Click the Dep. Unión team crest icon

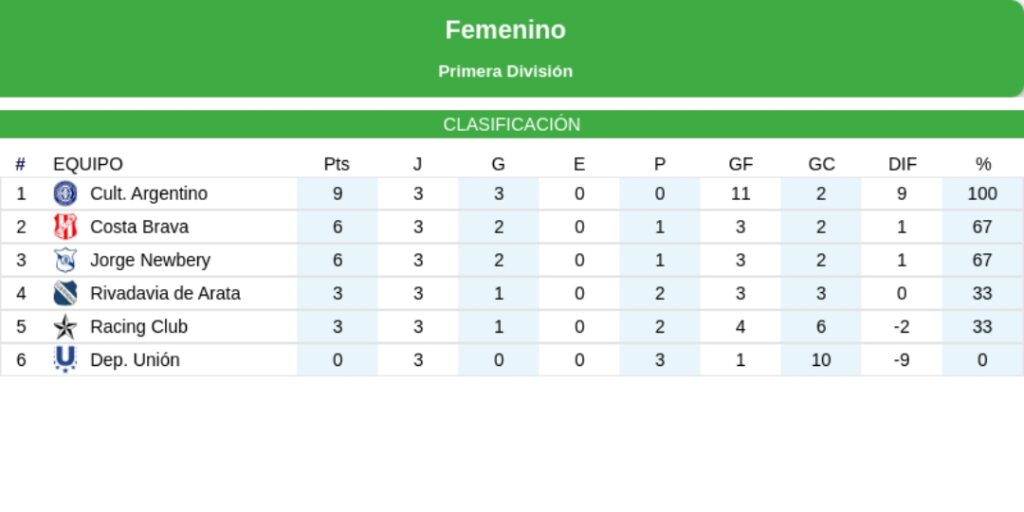pyautogui.click(x=65, y=359)
